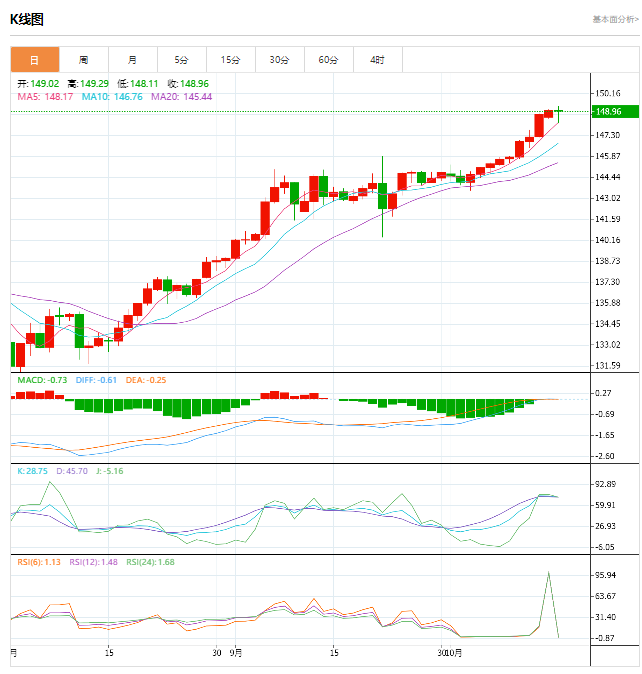Open the 30分 interval tab
This screenshot has height=674, width=642.
point(280,60)
